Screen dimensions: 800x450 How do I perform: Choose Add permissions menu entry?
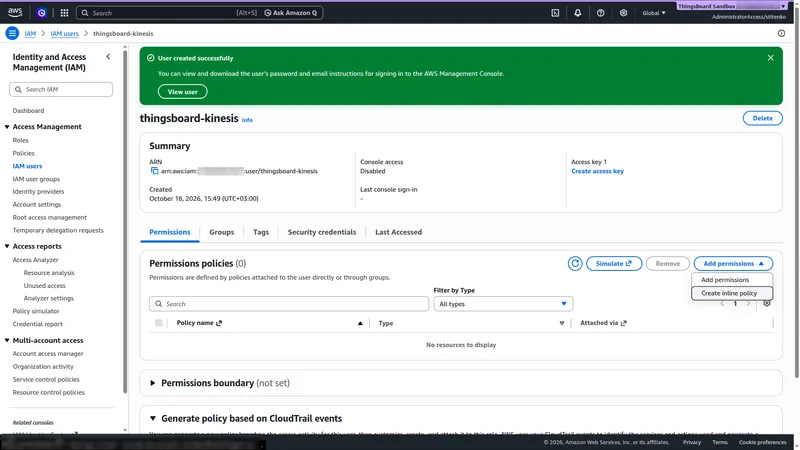point(732,280)
